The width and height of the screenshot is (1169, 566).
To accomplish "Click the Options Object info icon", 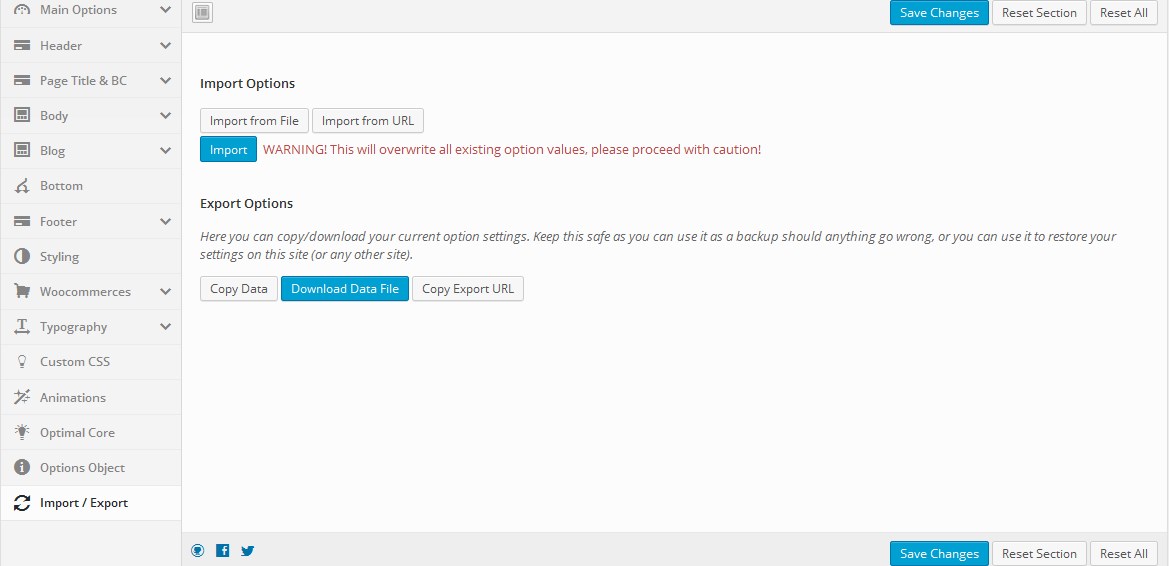I will point(21,468).
